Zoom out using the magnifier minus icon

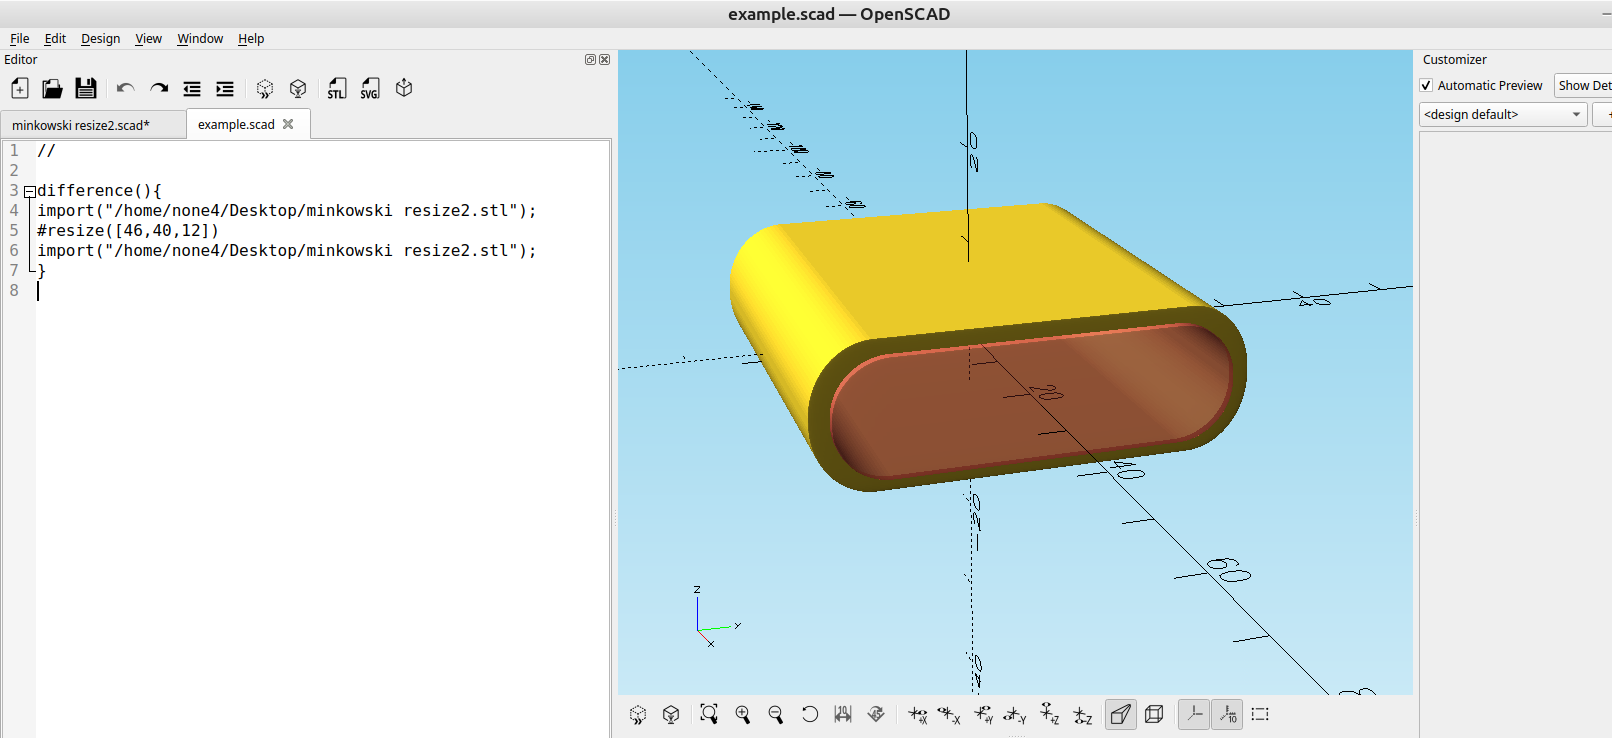point(776,714)
